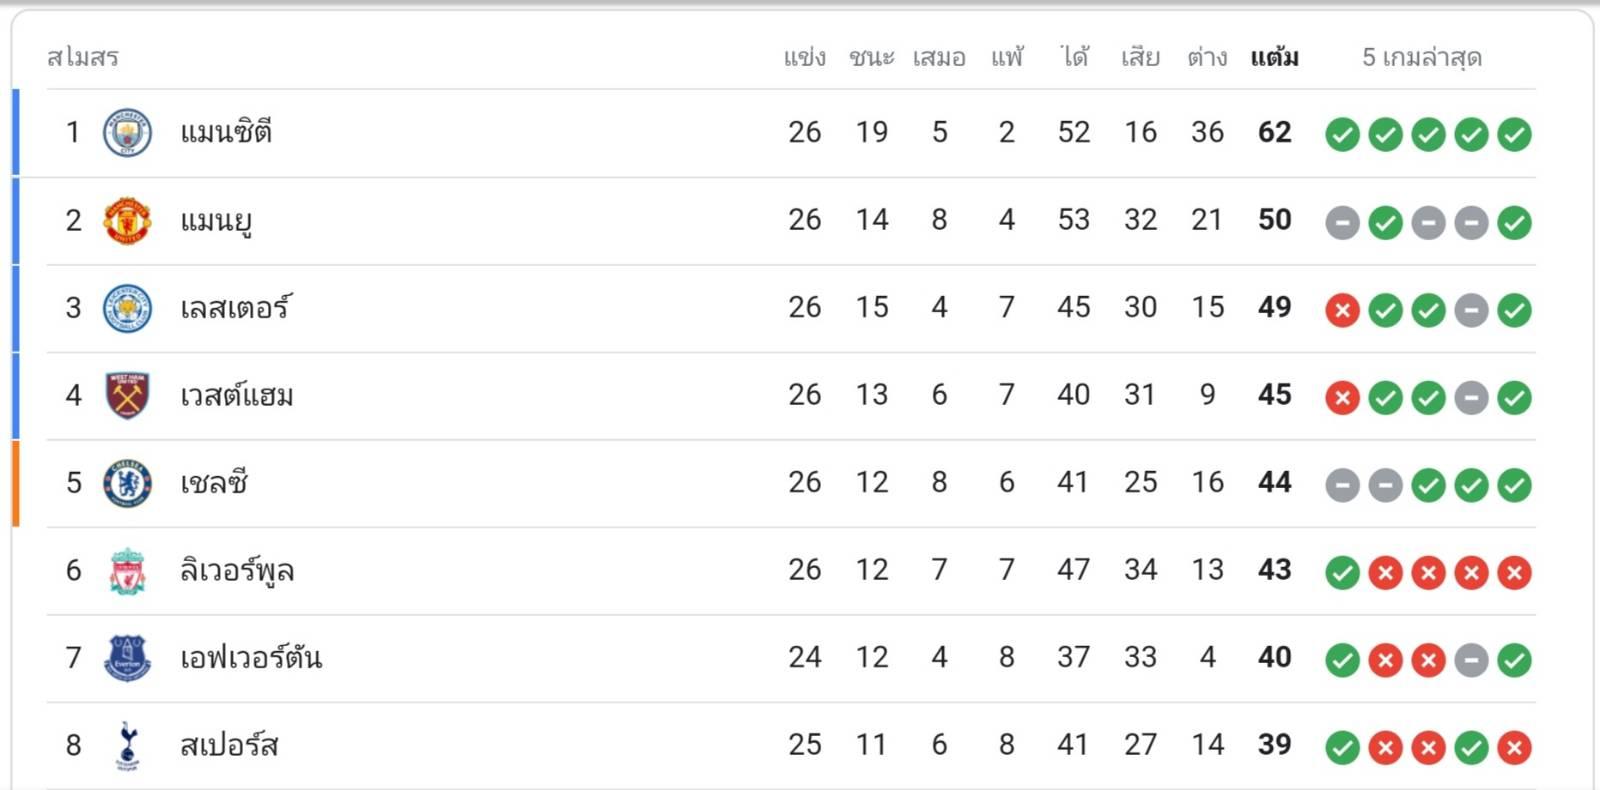Click Man City's first green win indicator

(x=1342, y=134)
